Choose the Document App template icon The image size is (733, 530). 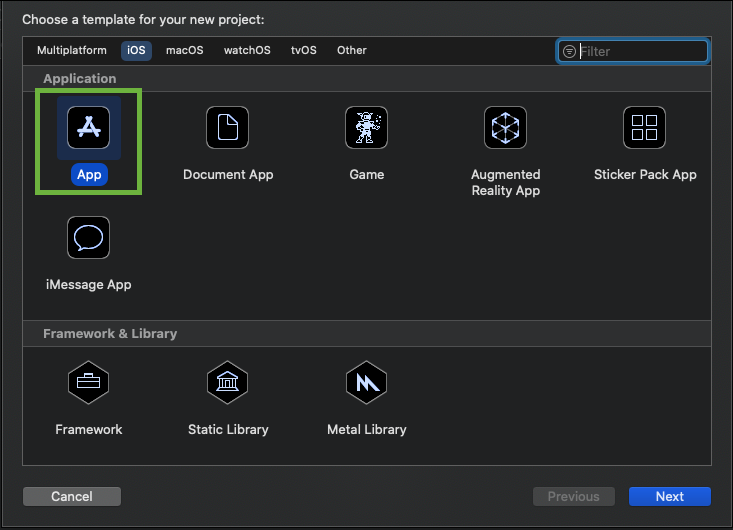point(228,128)
